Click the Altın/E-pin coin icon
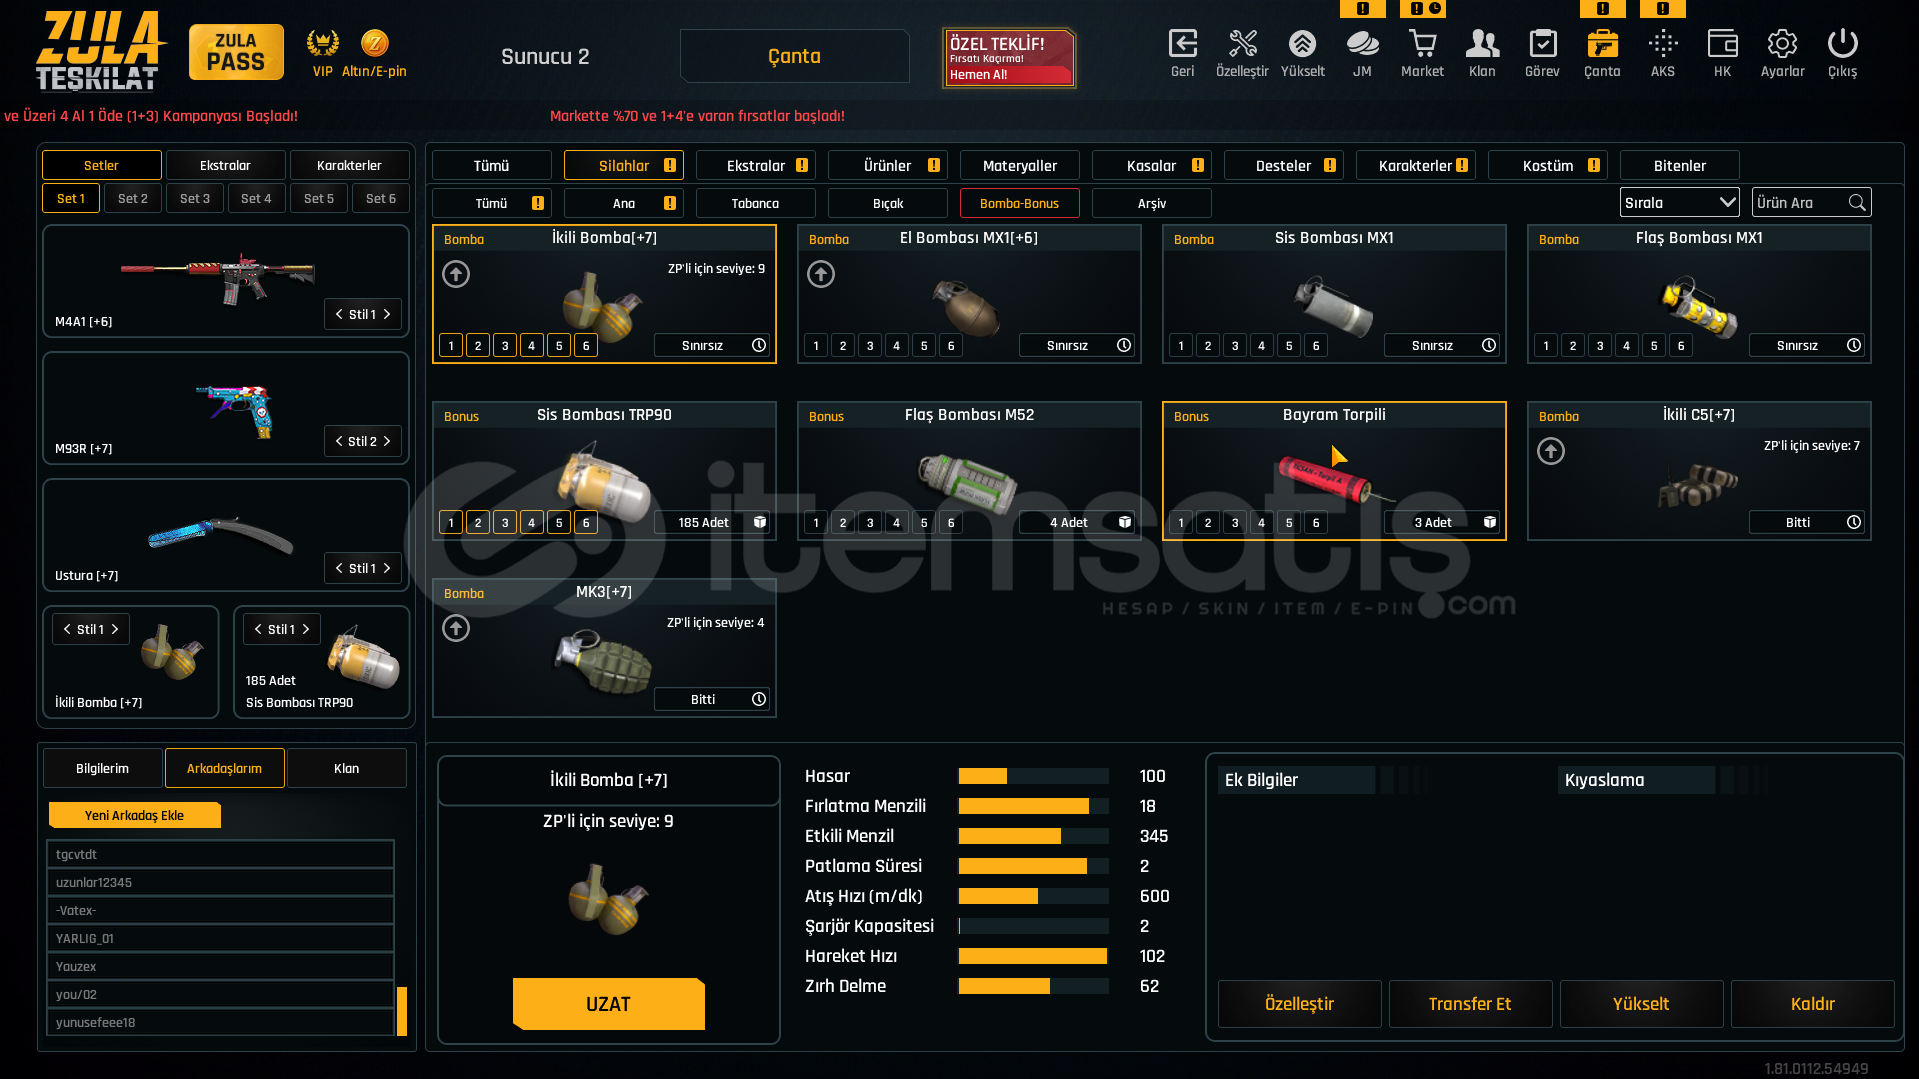1919x1079 pixels. (375, 43)
